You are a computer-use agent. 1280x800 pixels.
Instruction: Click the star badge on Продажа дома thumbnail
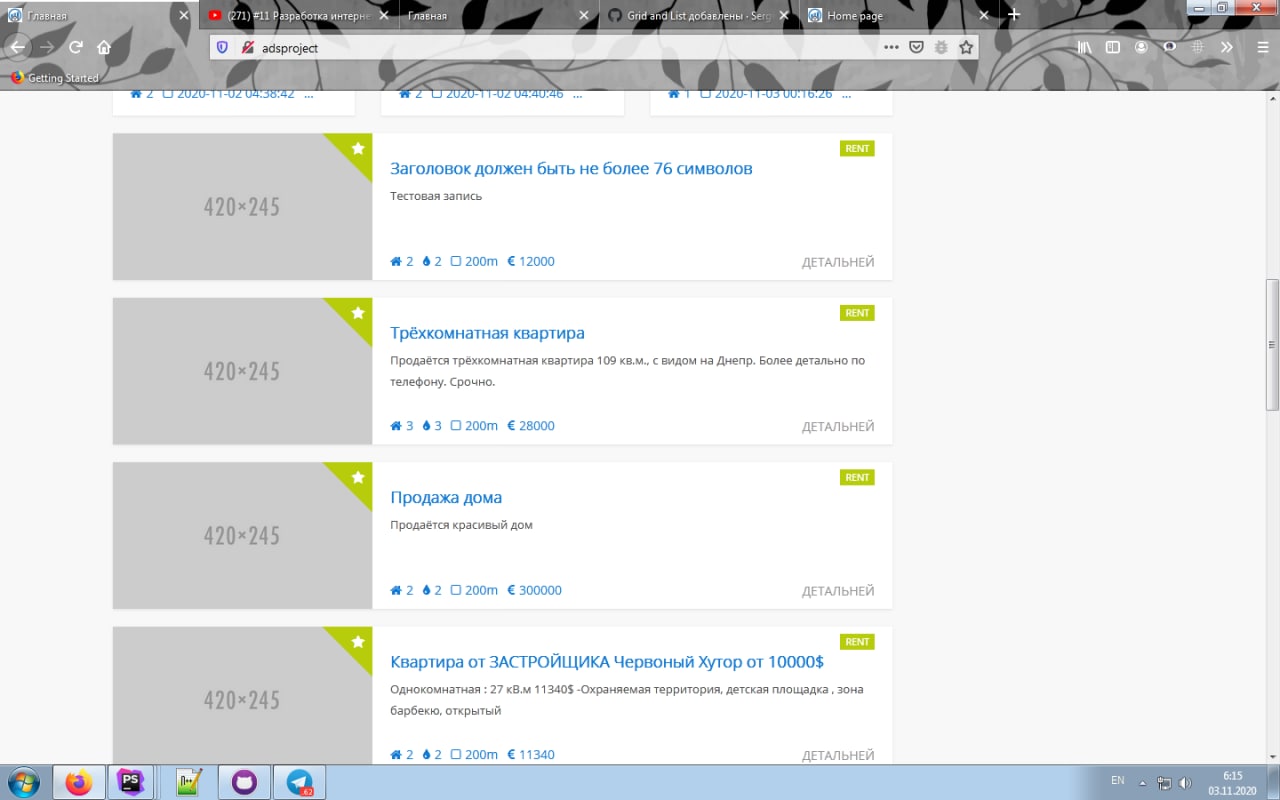[x=358, y=477]
